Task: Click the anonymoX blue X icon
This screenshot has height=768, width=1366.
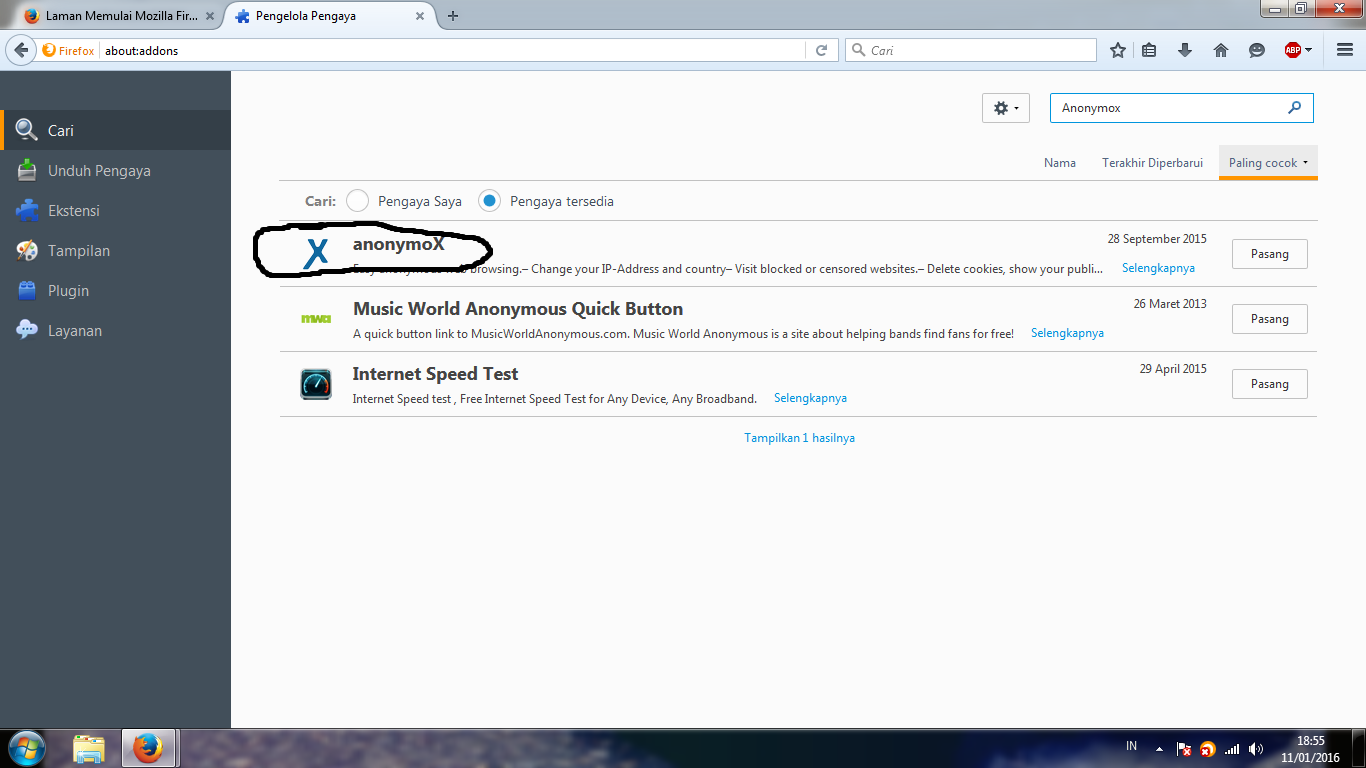Action: 316,254
